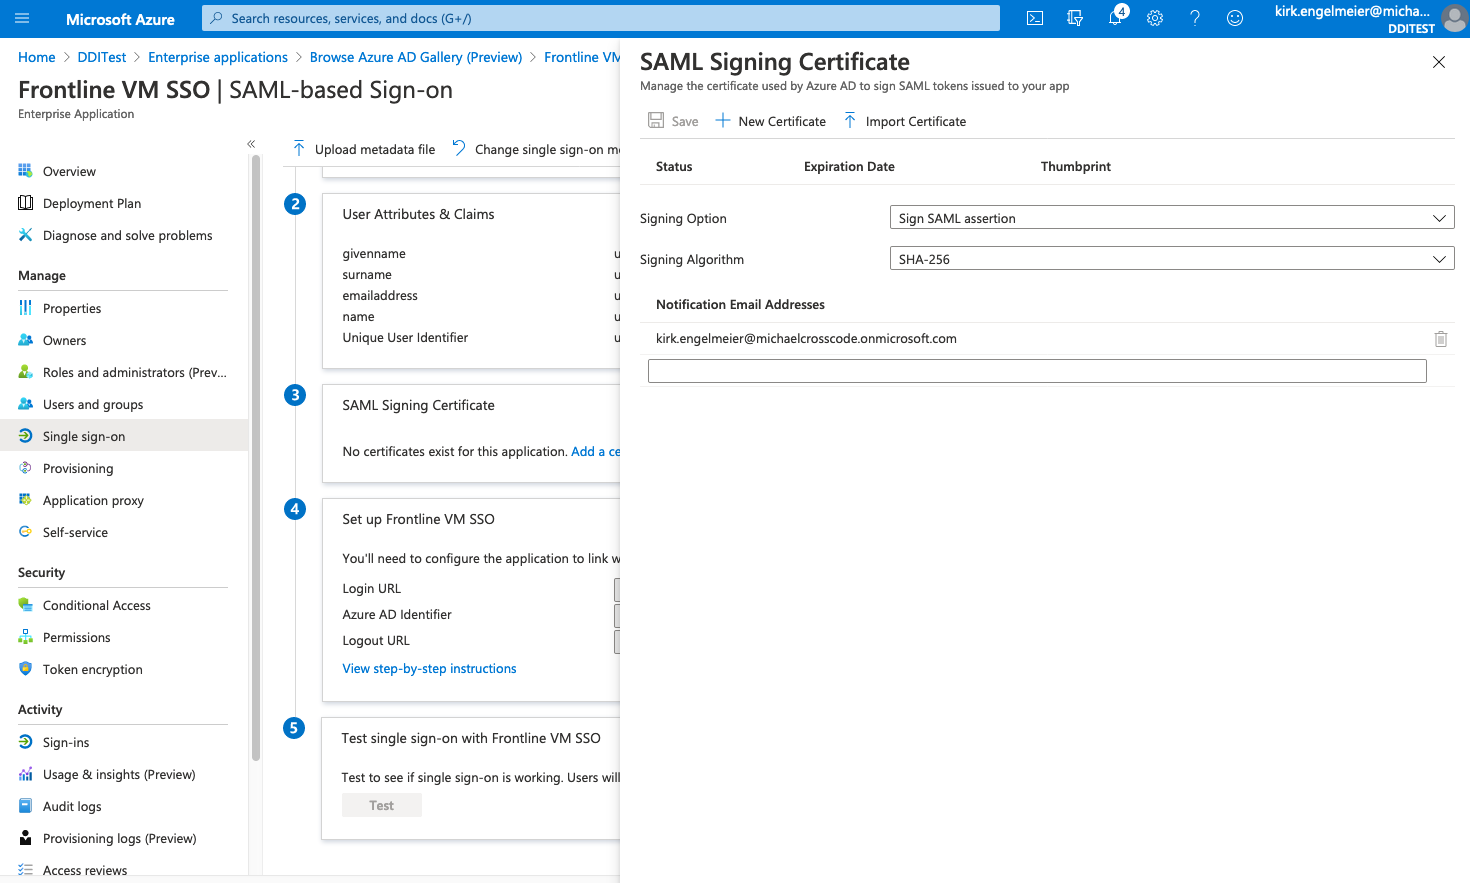Open the directory and subscription filter

(1074, 17)
